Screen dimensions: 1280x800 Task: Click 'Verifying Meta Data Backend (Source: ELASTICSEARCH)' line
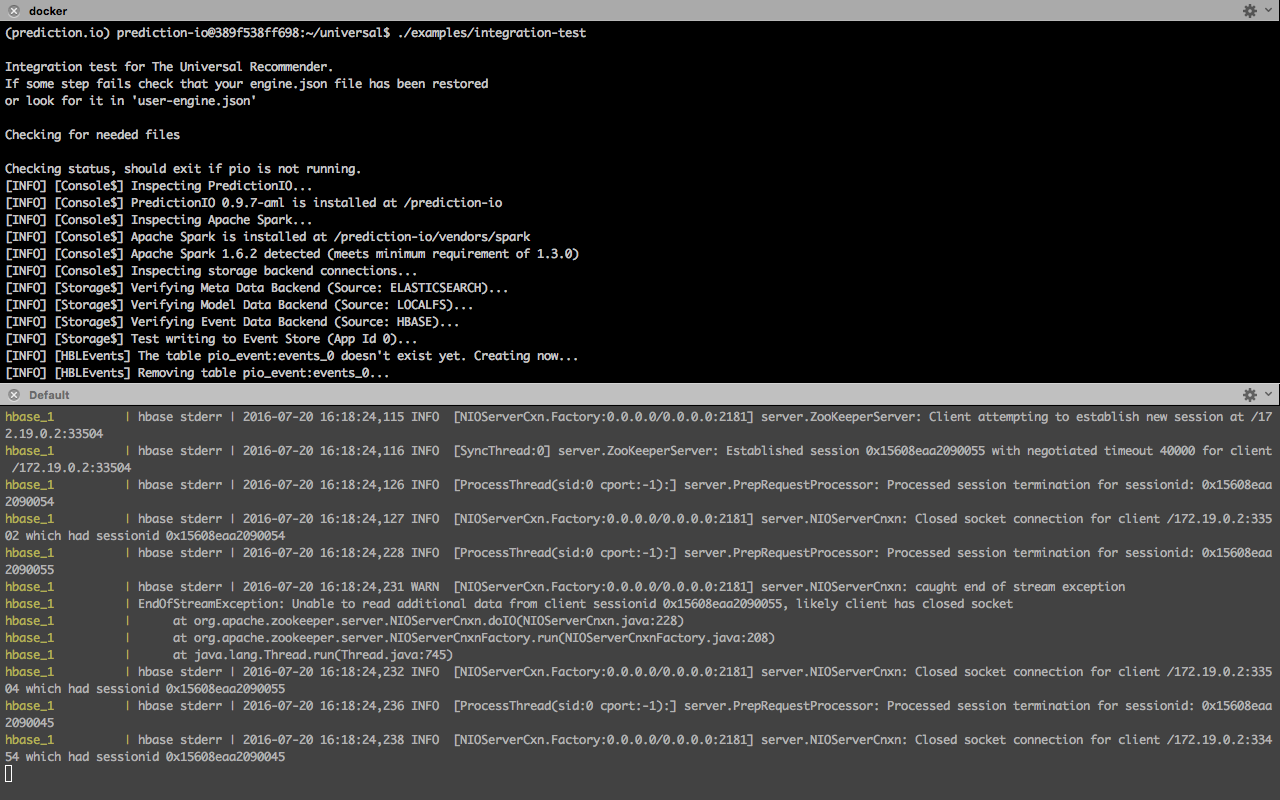[257, 288]
